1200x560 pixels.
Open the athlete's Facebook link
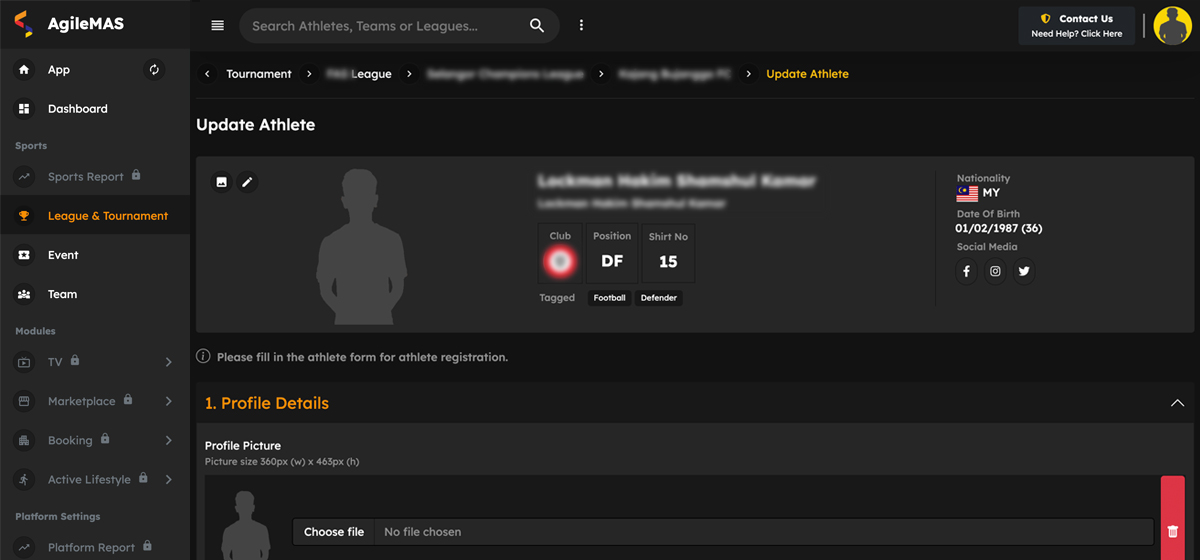pyautogui.click(x=966, y=271)
